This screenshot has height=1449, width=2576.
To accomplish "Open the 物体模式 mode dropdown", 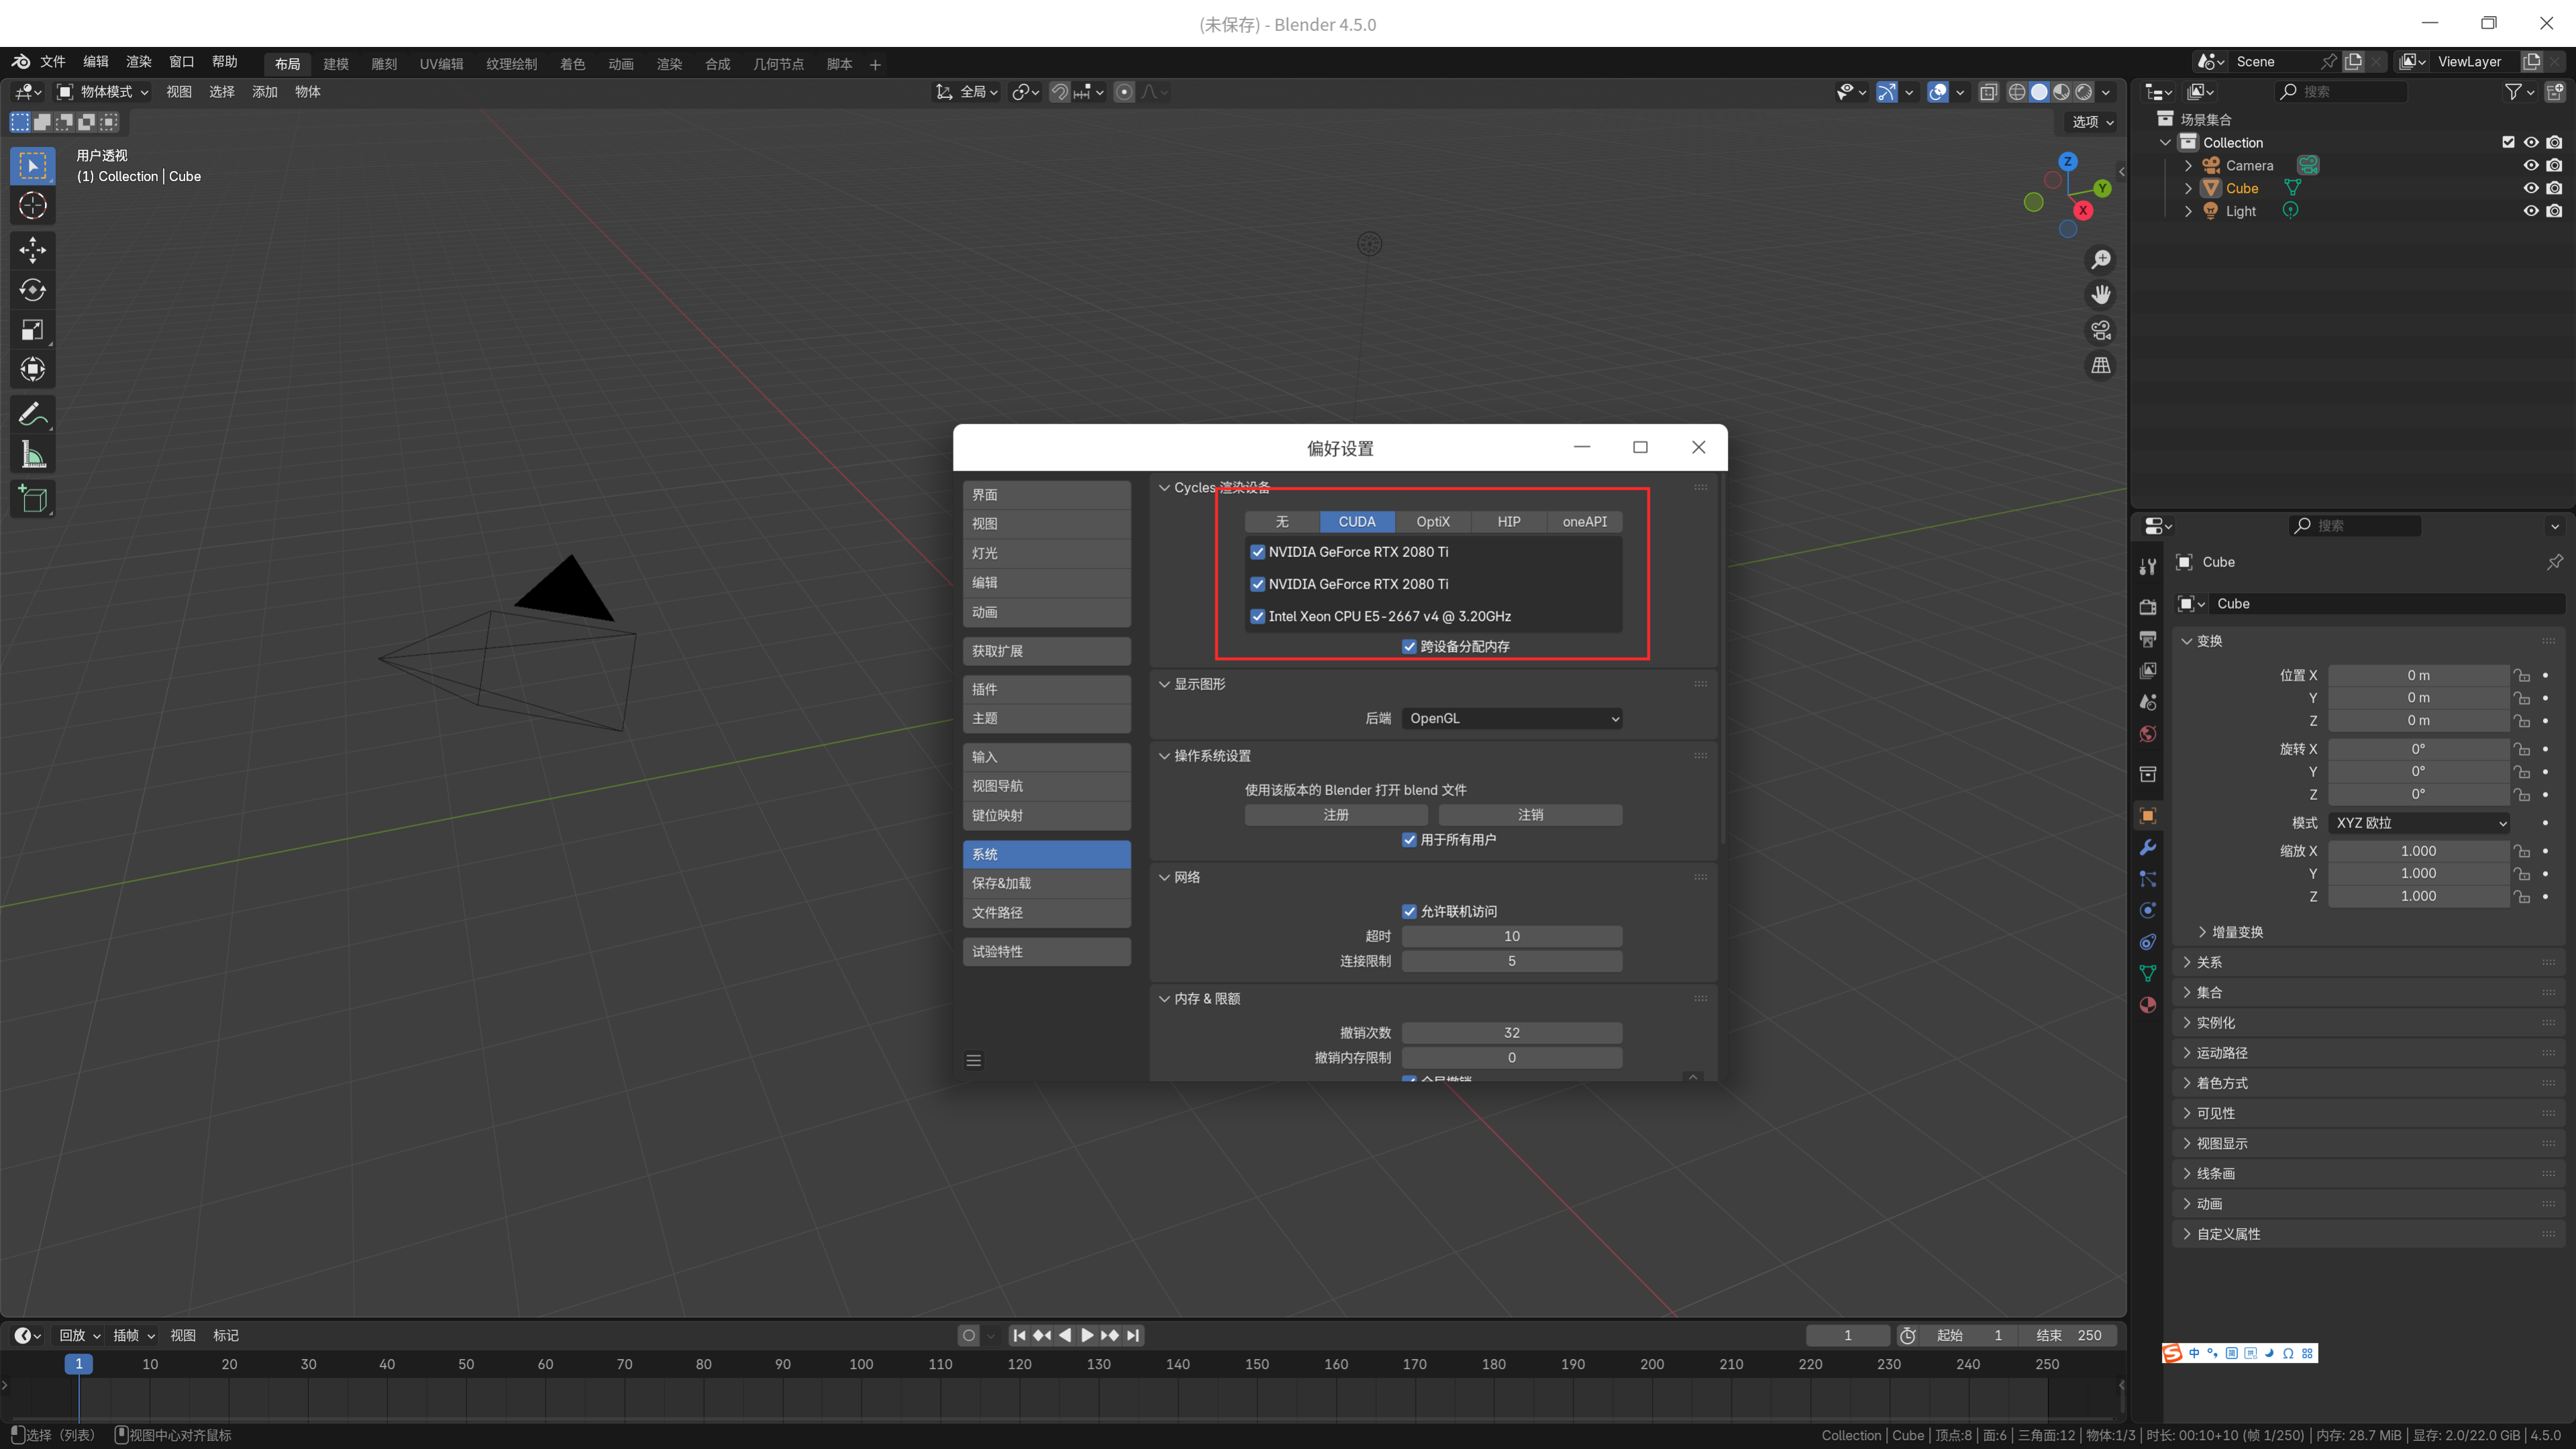I will 103,92.
